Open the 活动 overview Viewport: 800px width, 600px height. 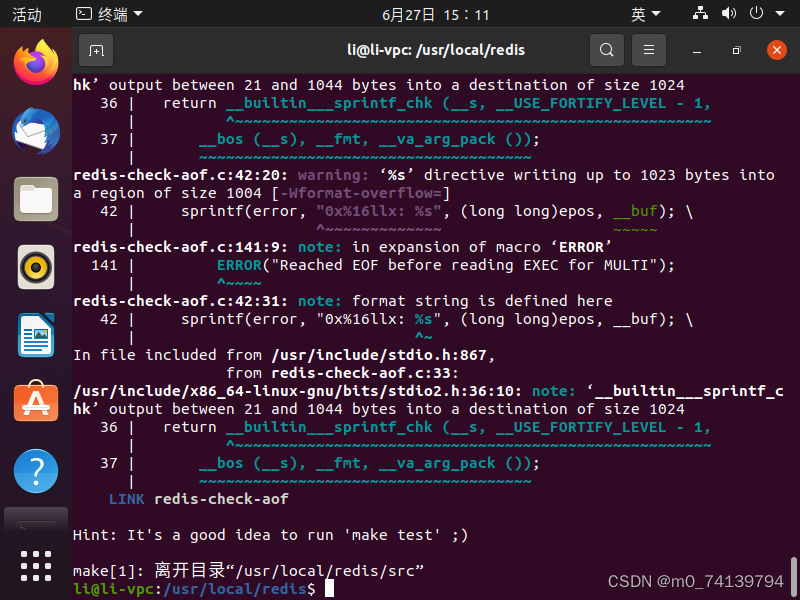(28, 13)
